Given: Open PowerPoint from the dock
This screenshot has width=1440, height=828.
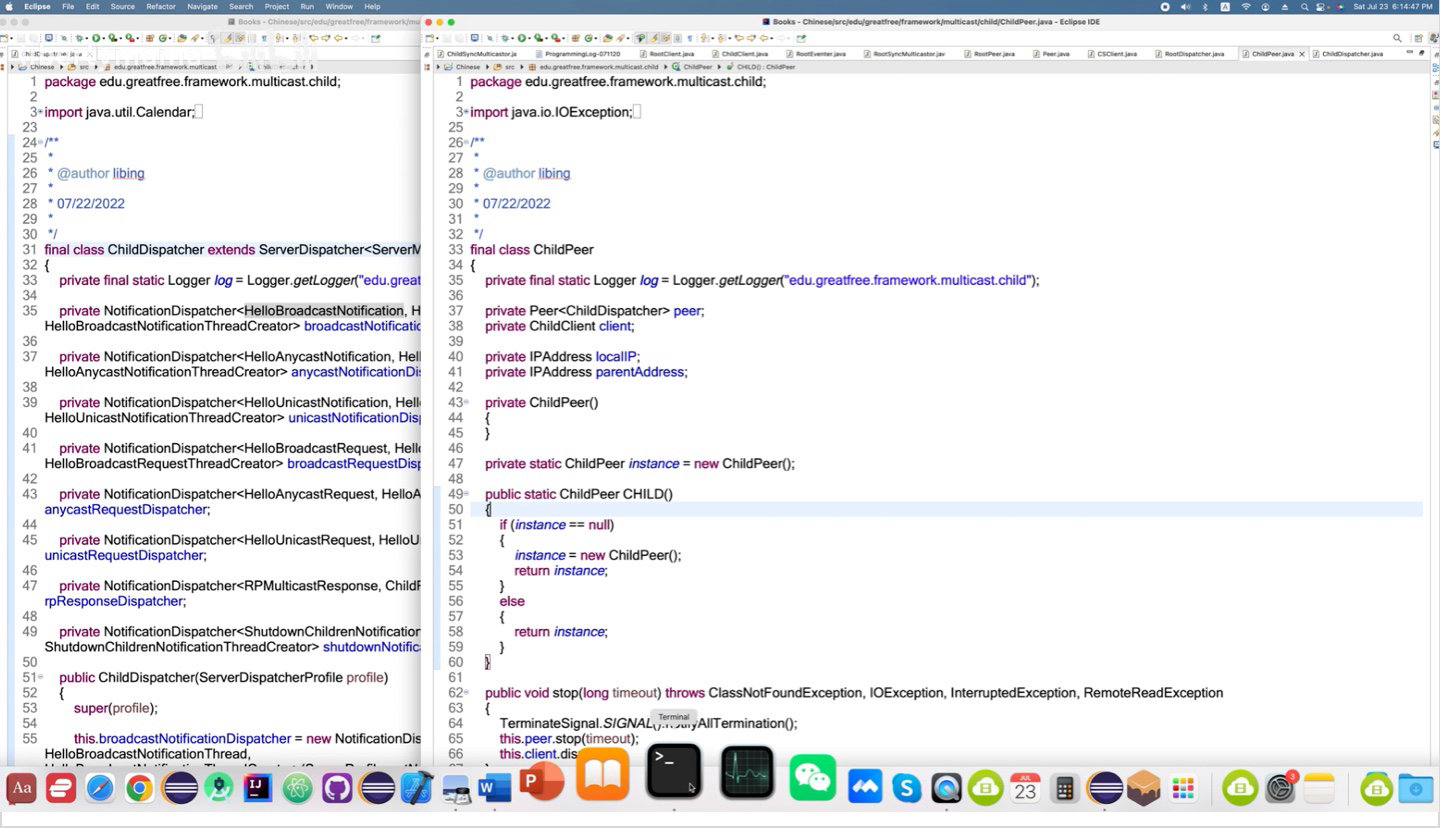Looking at the screenshot, I should coord(542,782).
